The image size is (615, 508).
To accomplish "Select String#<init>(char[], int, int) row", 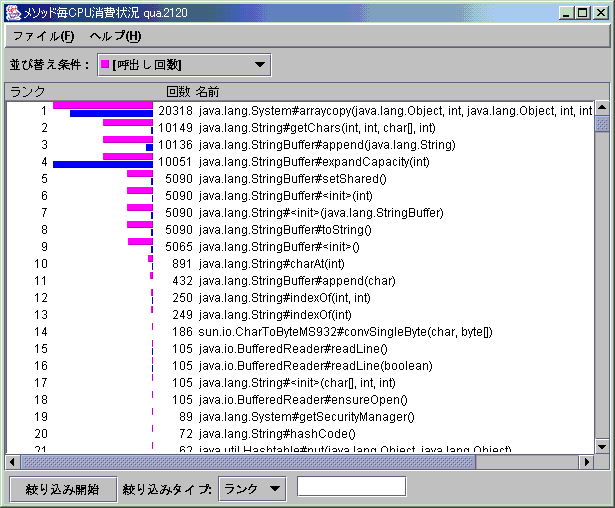I will (x=300, y=382).
